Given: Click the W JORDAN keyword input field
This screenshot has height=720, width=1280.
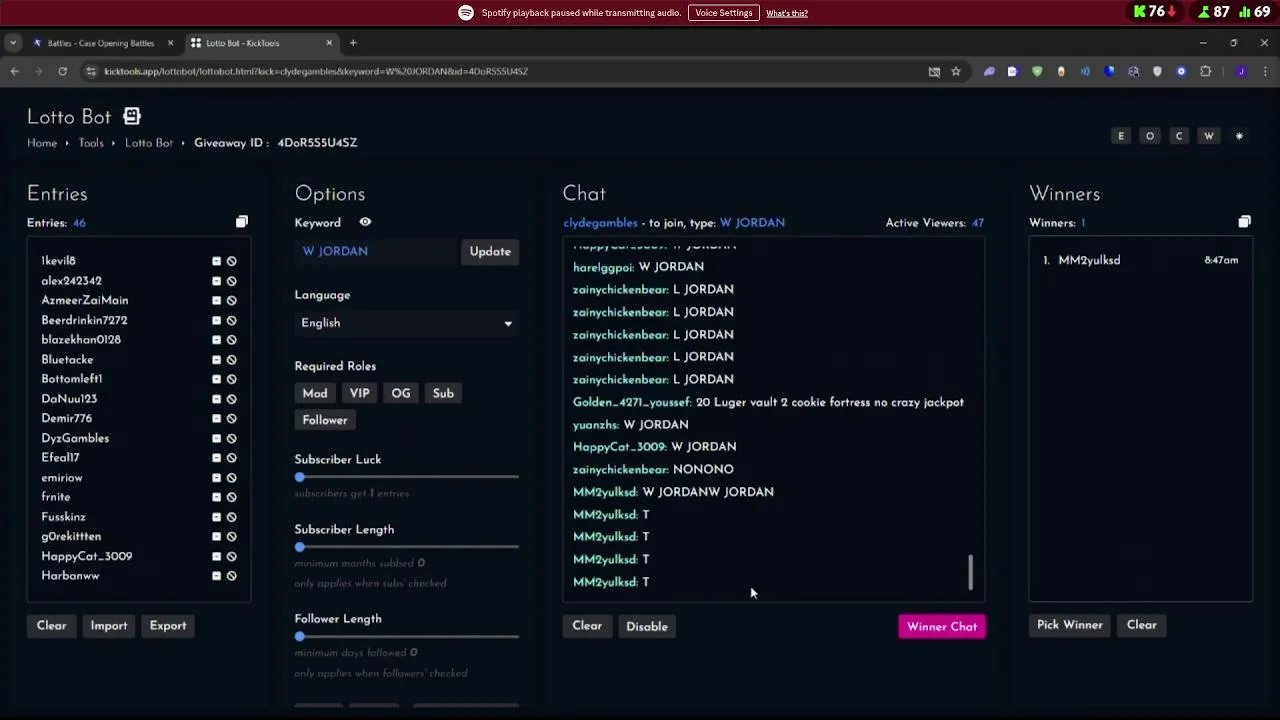Looking at the screenshot, I should click(x=376, y=251).
